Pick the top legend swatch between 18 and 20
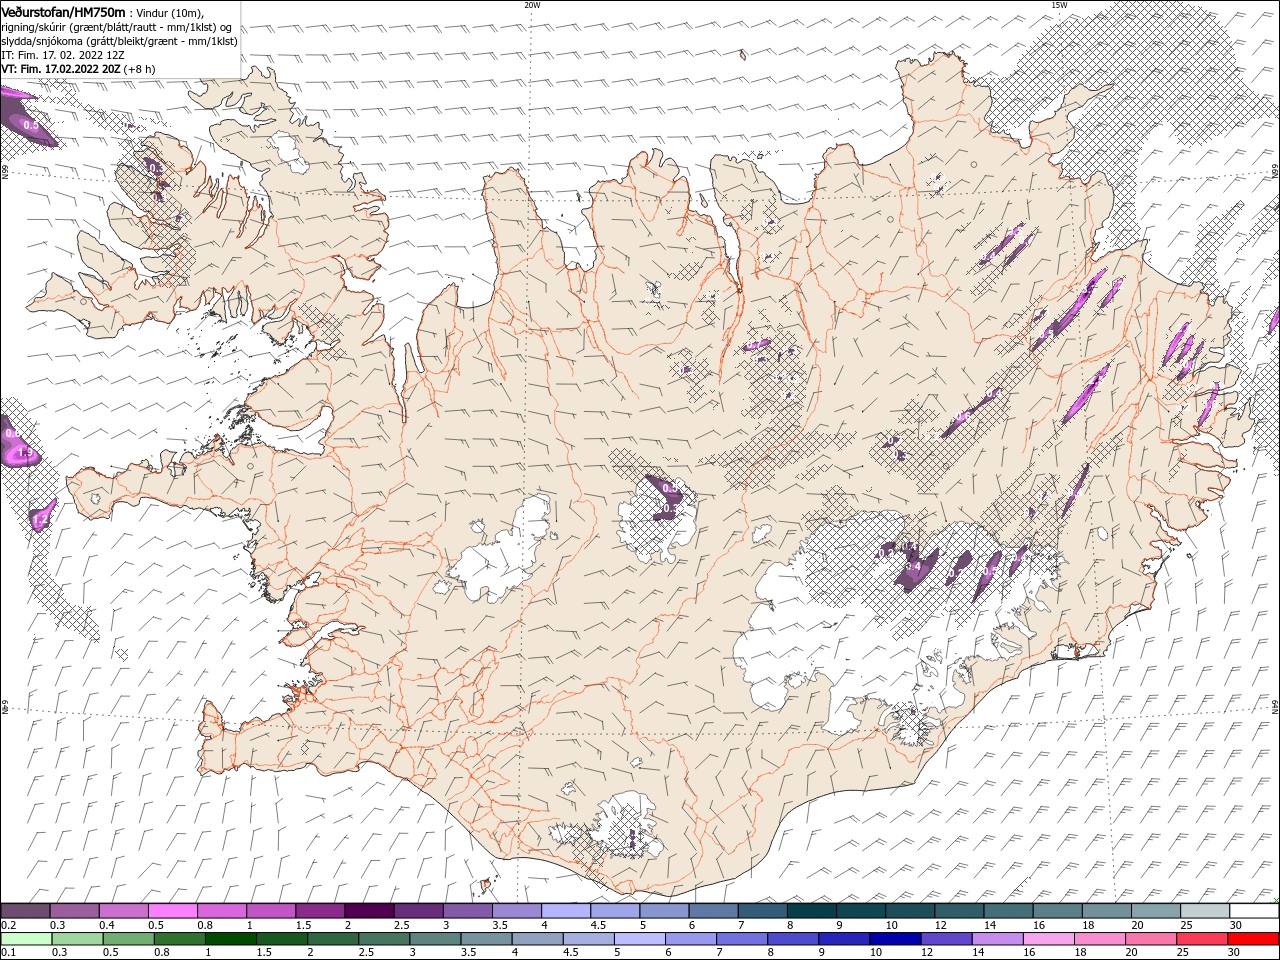The width and height of the screenshot is (1280, 960). coord(1106,911)
